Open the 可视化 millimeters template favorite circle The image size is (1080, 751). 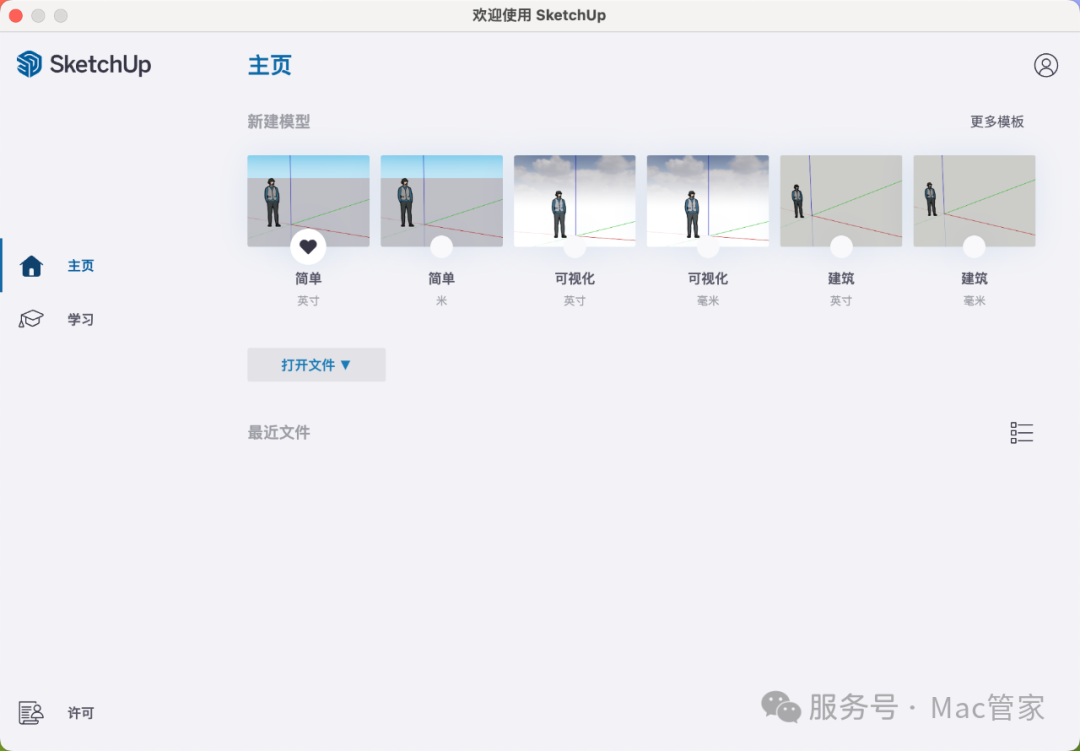[x=707, y=246]
